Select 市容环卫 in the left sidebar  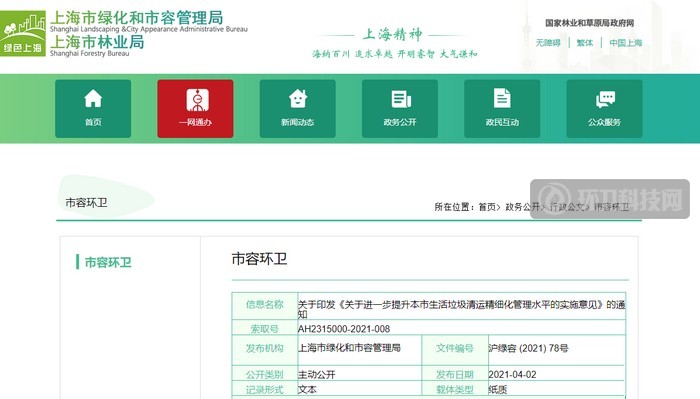pos(108,262)
